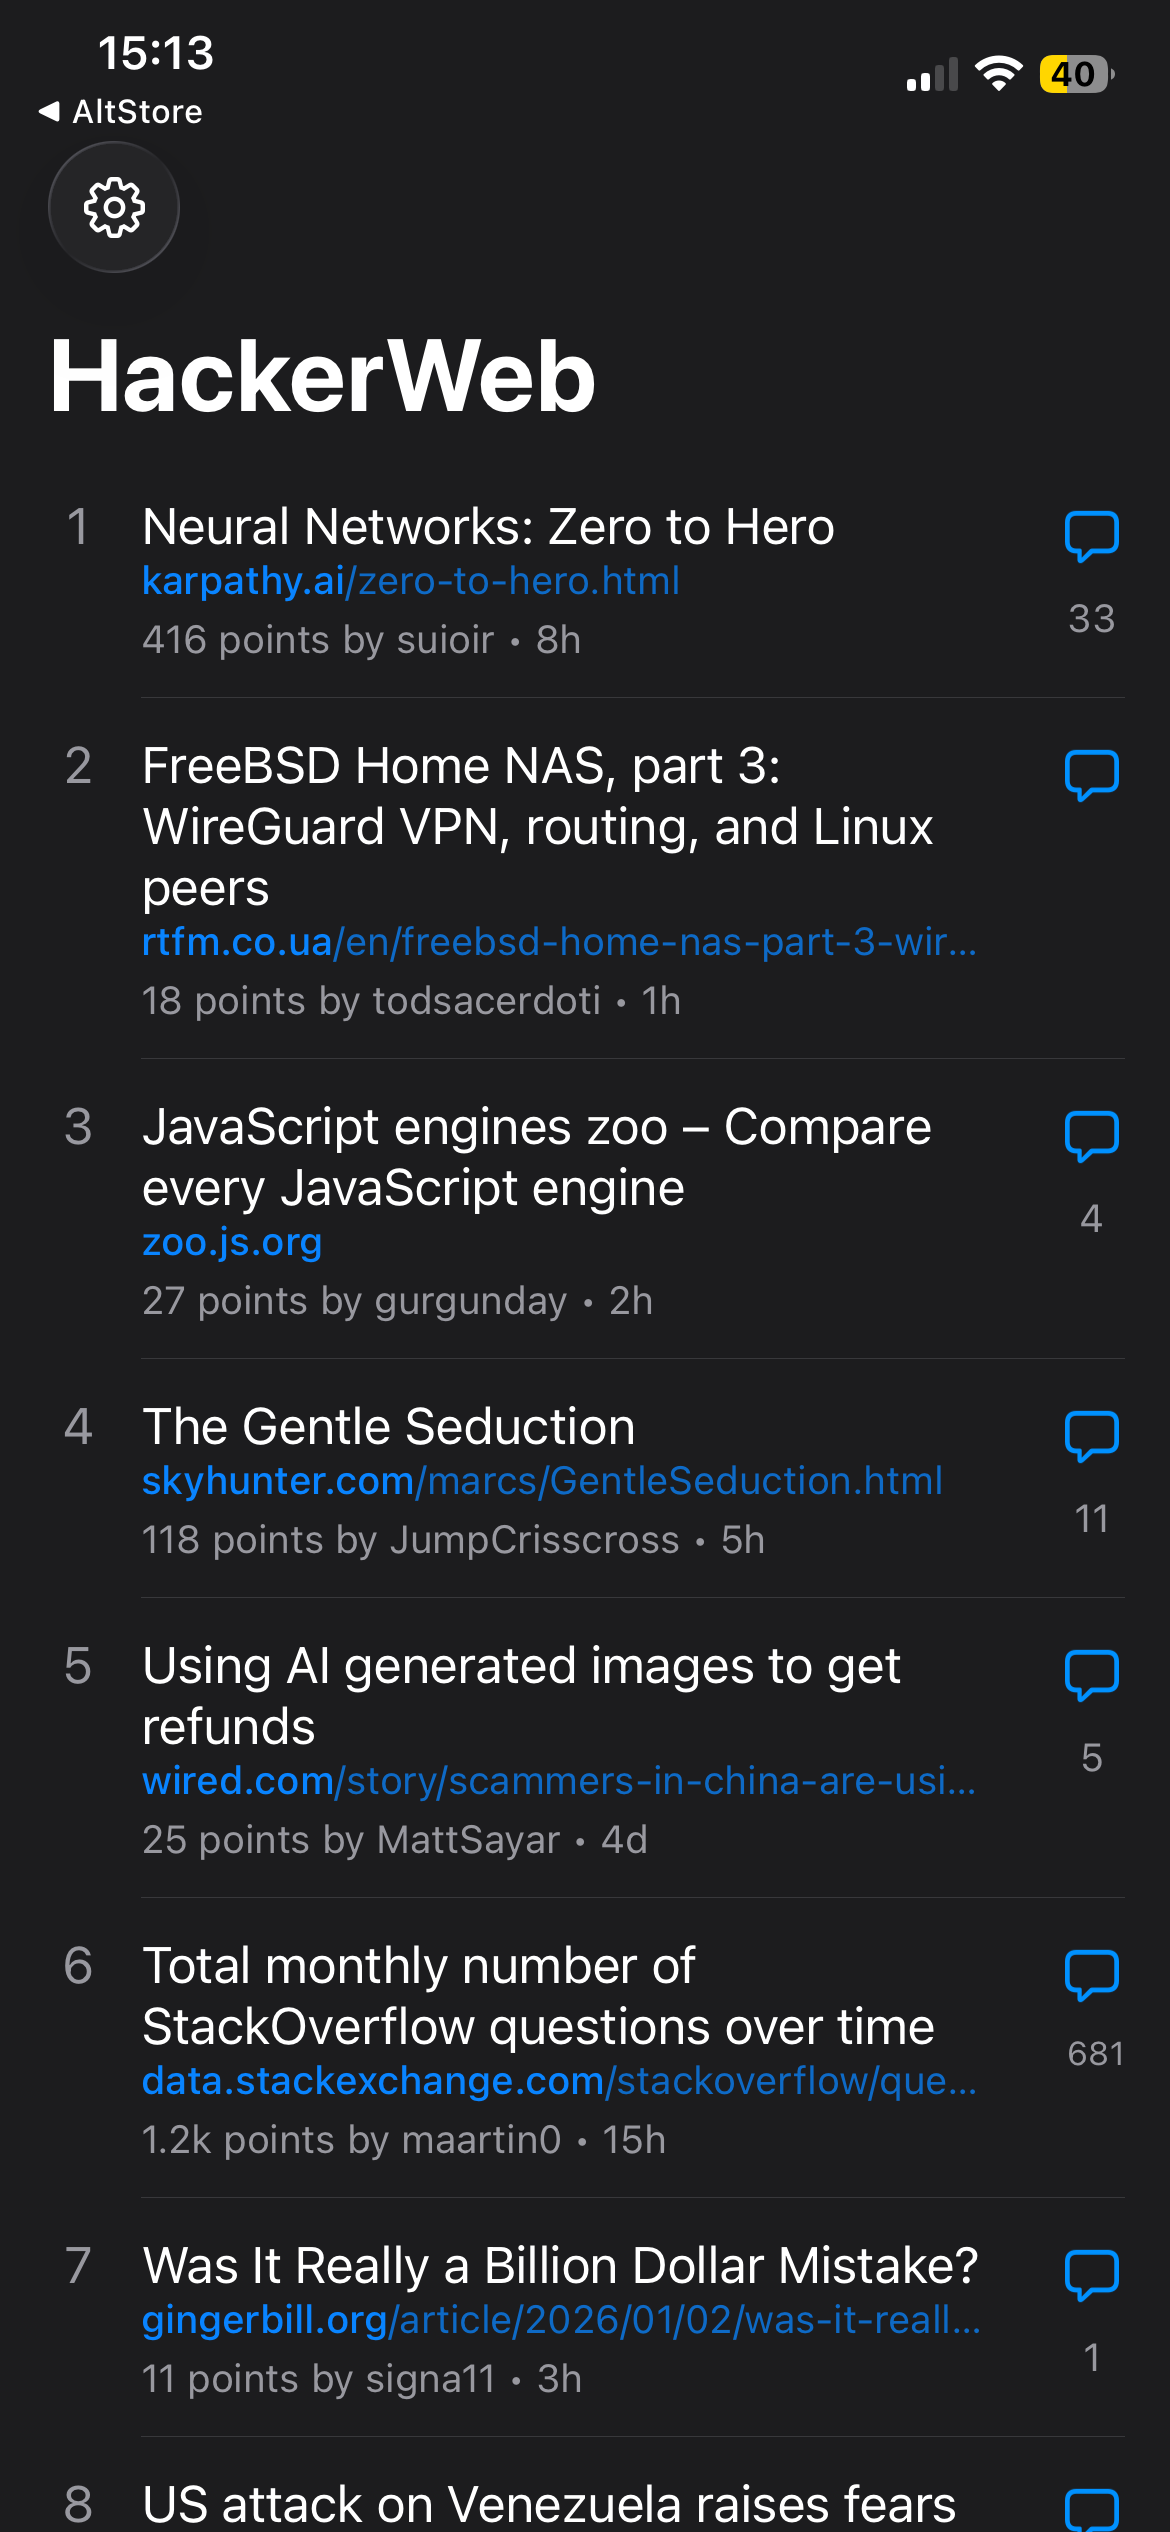This screenshot has height=2532, width=1170.
Task: Open rtfm.co.ua FreeBSD article link
Action: coord(558,942)
